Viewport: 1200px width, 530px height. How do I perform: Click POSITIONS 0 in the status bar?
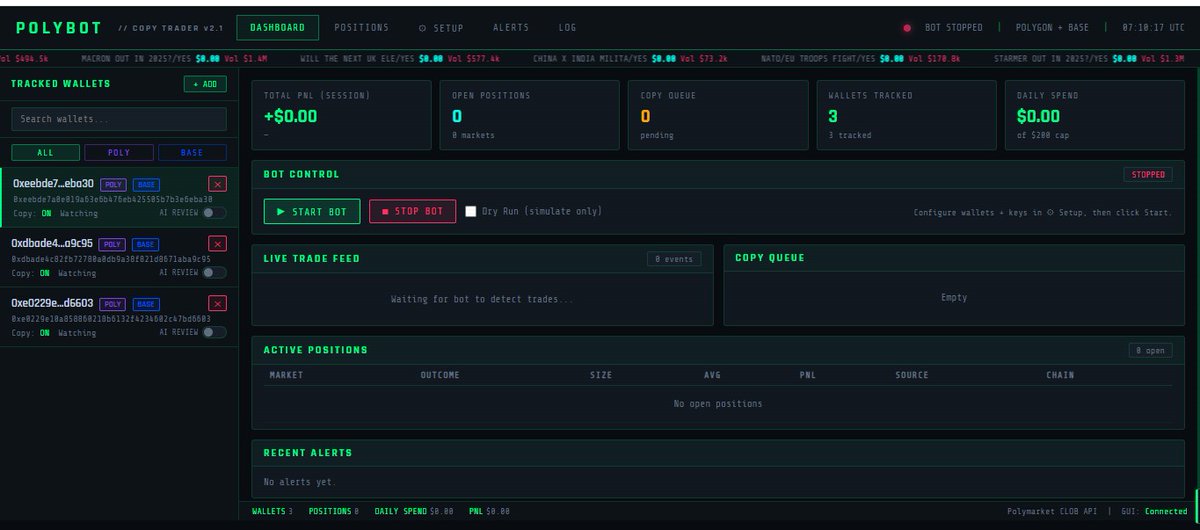(x=333, y=511)
